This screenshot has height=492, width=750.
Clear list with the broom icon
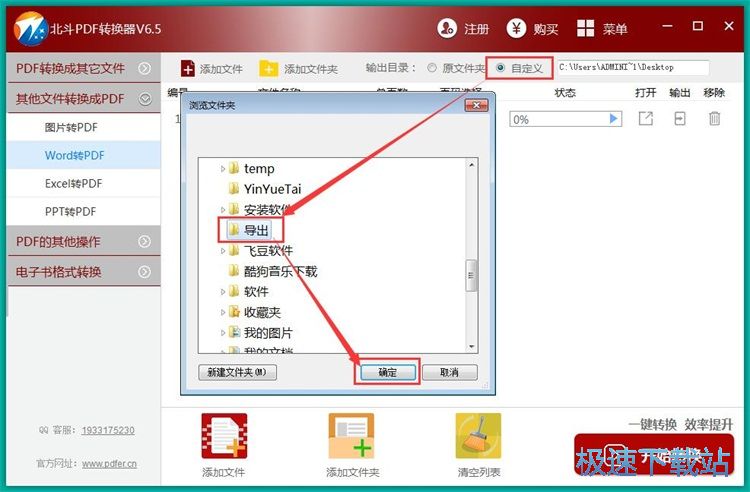[x=478, y=436]
